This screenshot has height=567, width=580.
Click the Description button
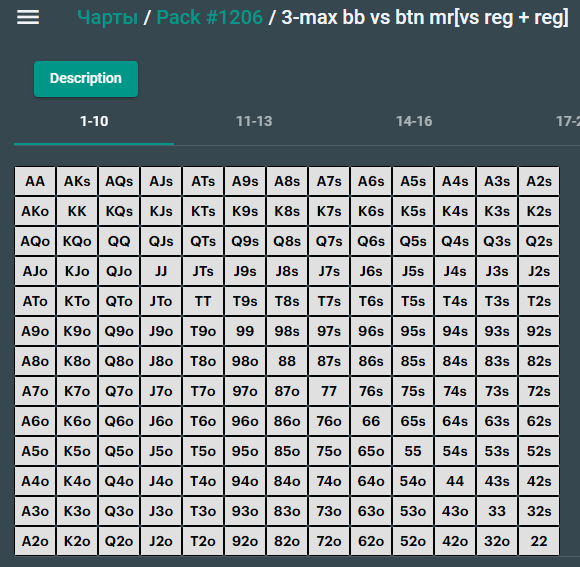[x=86, y=79]
